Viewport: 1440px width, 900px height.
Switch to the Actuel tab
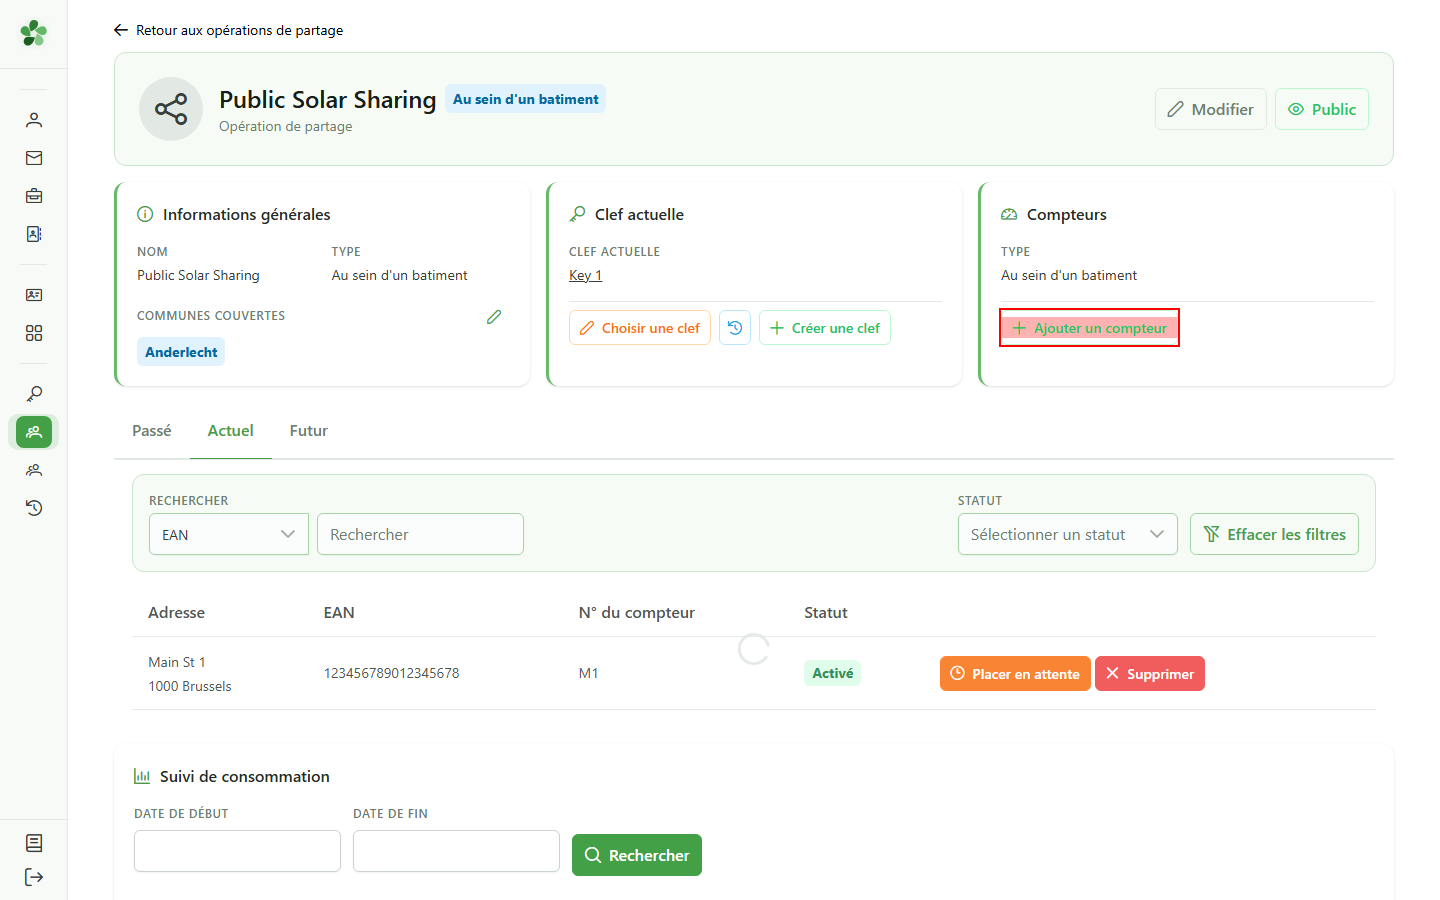231,431
